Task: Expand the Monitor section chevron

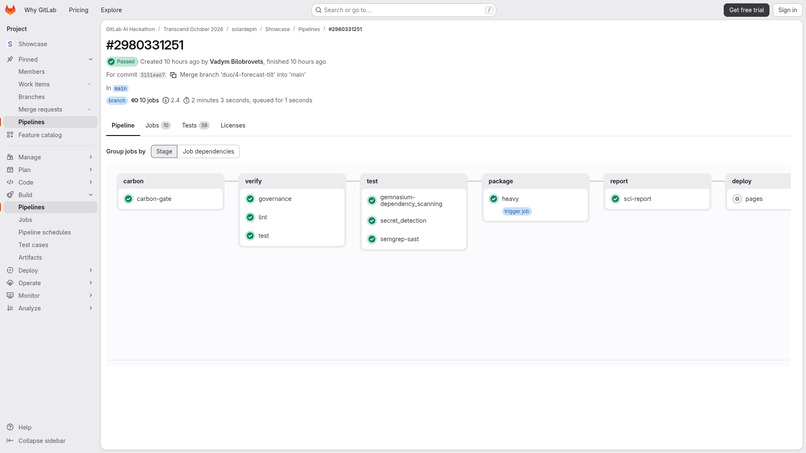Action: point(90,296)
